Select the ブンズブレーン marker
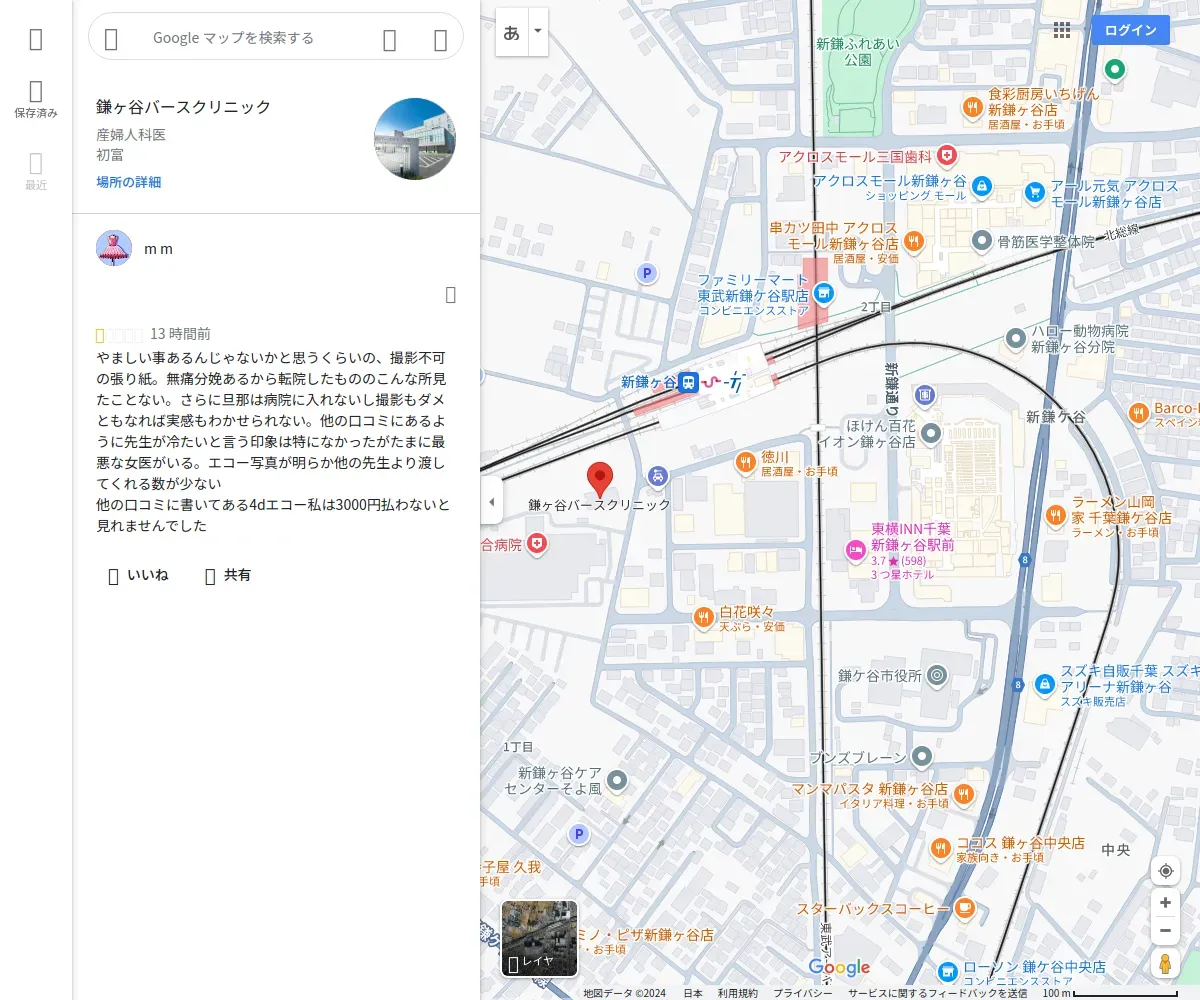Image resolution: width=1200 pixels, height=1000 pixels. coord(922,756)
